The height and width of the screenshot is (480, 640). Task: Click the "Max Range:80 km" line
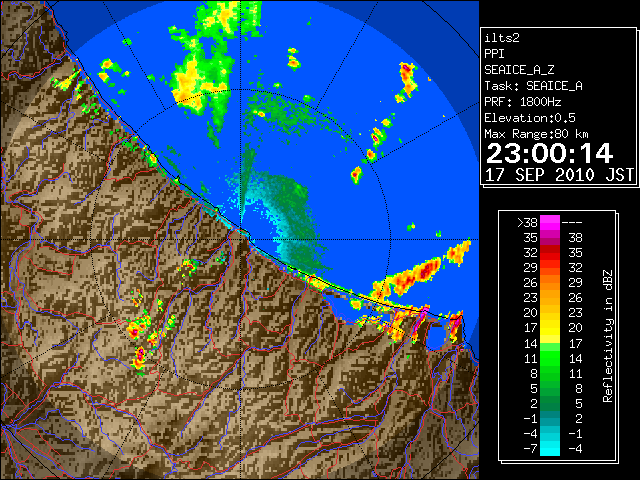coord(536,134)
